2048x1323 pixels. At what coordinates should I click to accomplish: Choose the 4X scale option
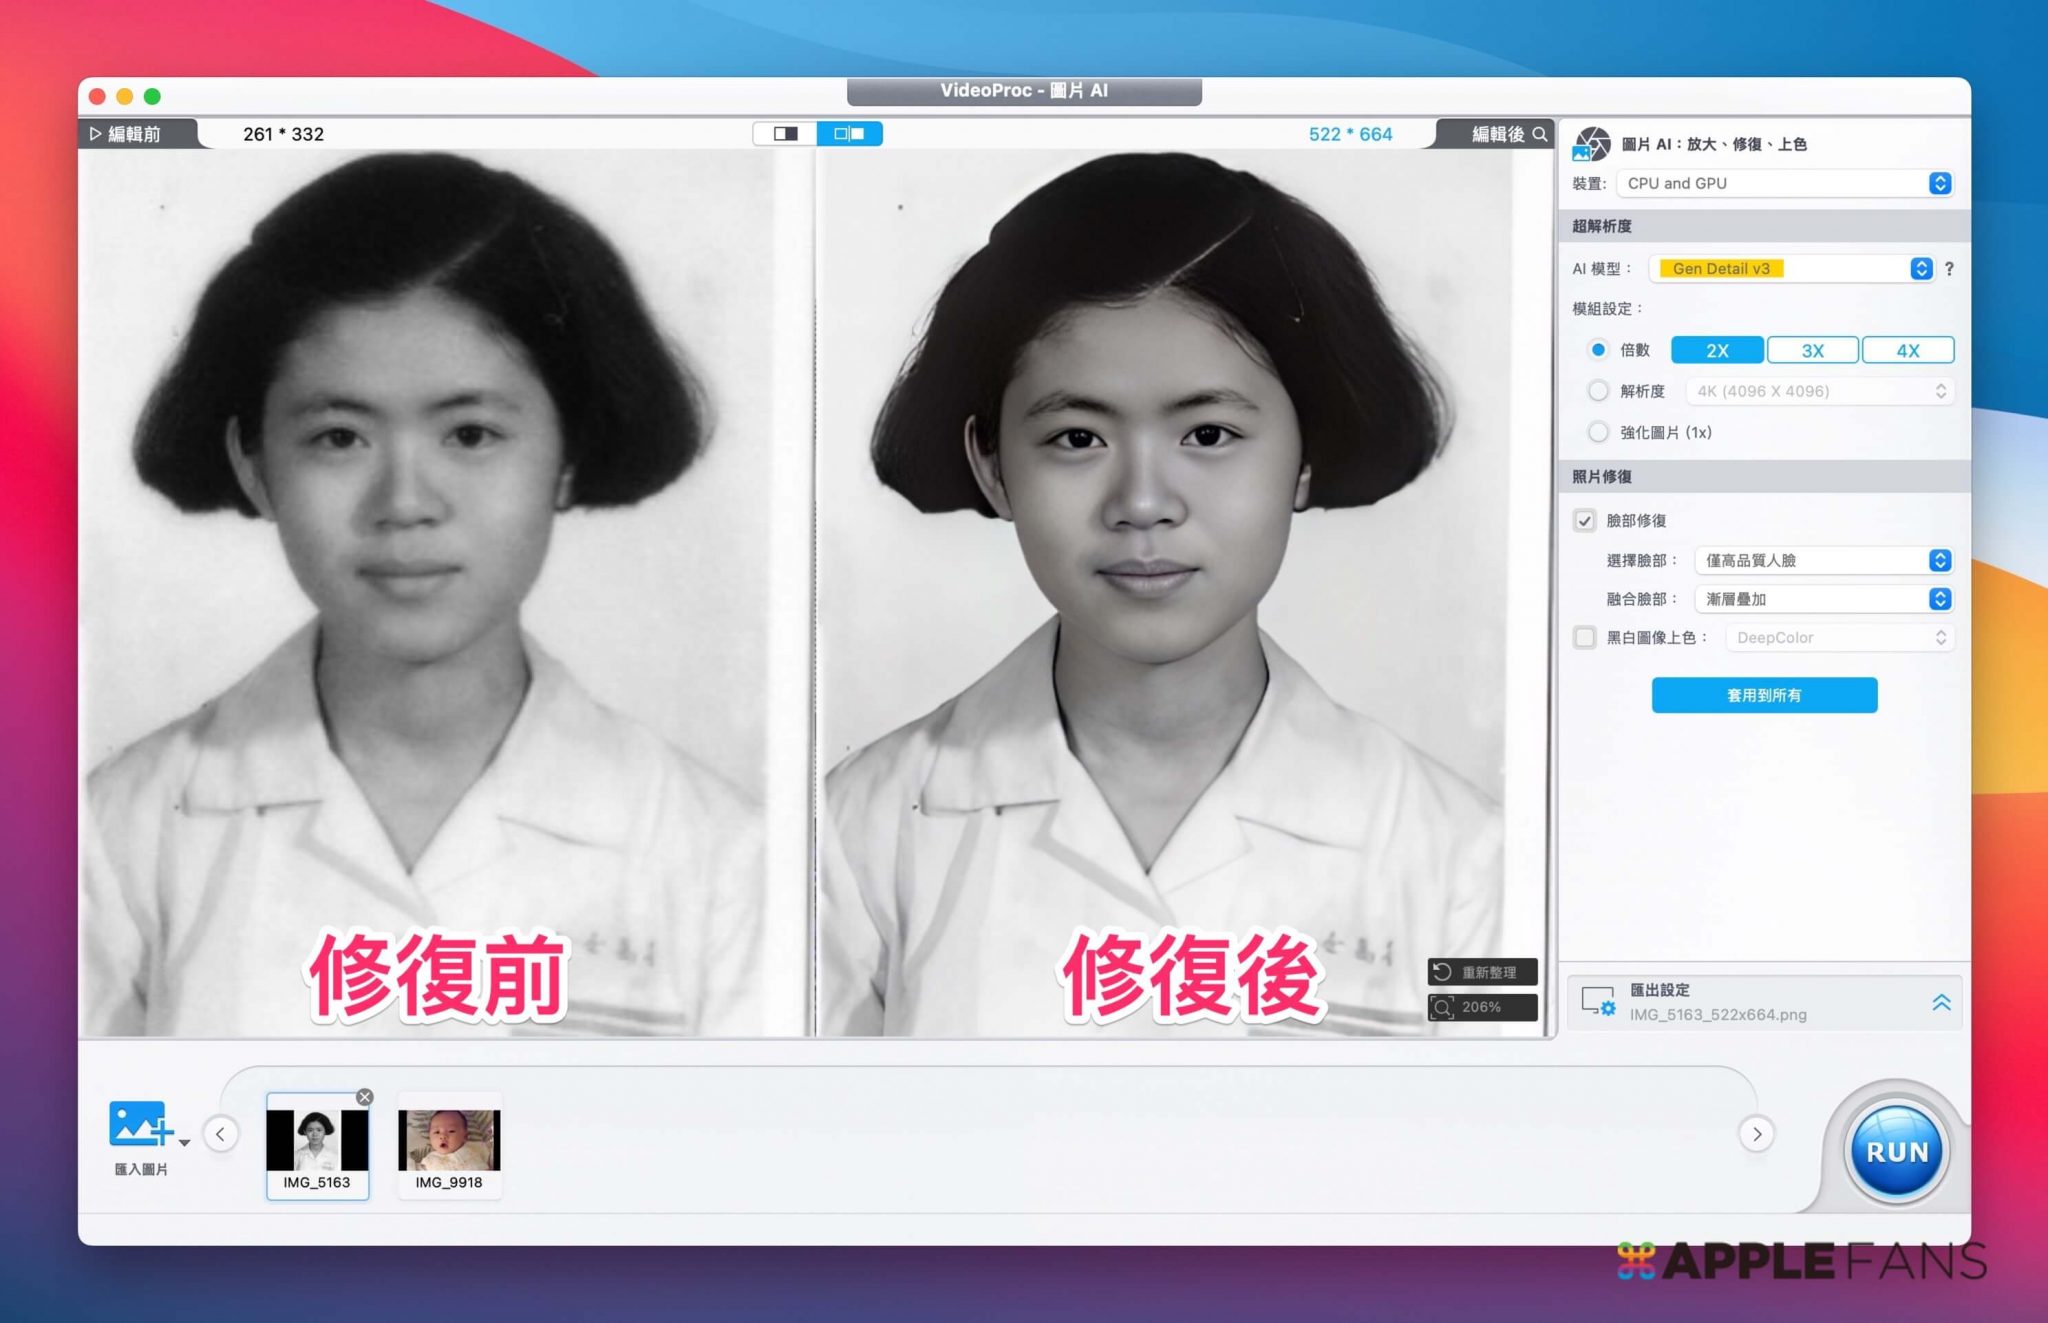[1907, 351]
